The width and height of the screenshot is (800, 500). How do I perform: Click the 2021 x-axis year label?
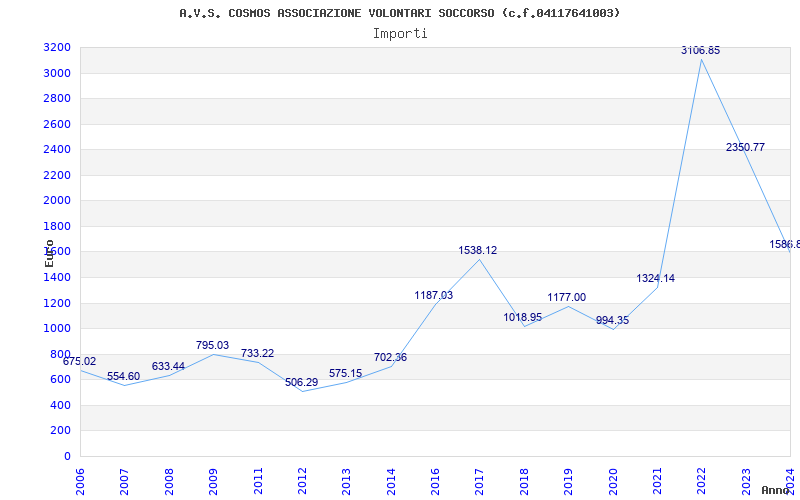[x=657, y=481]
